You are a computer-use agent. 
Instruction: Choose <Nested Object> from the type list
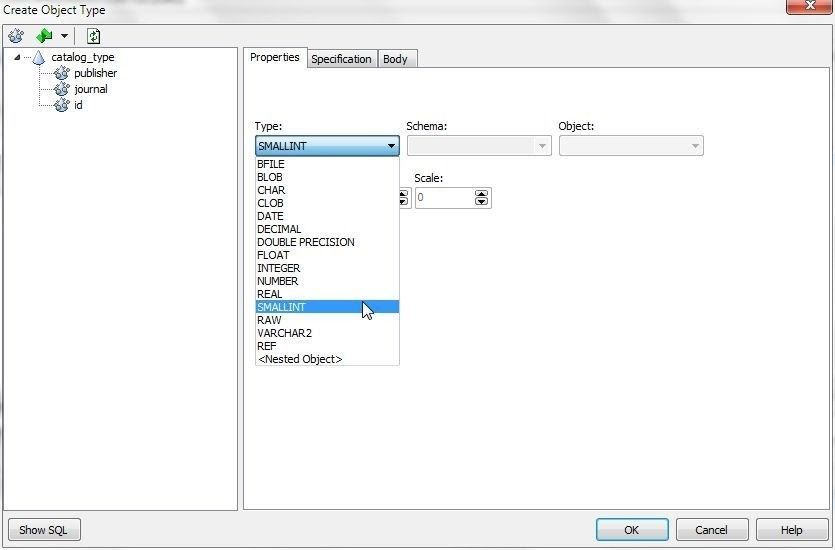pos(327,359)
